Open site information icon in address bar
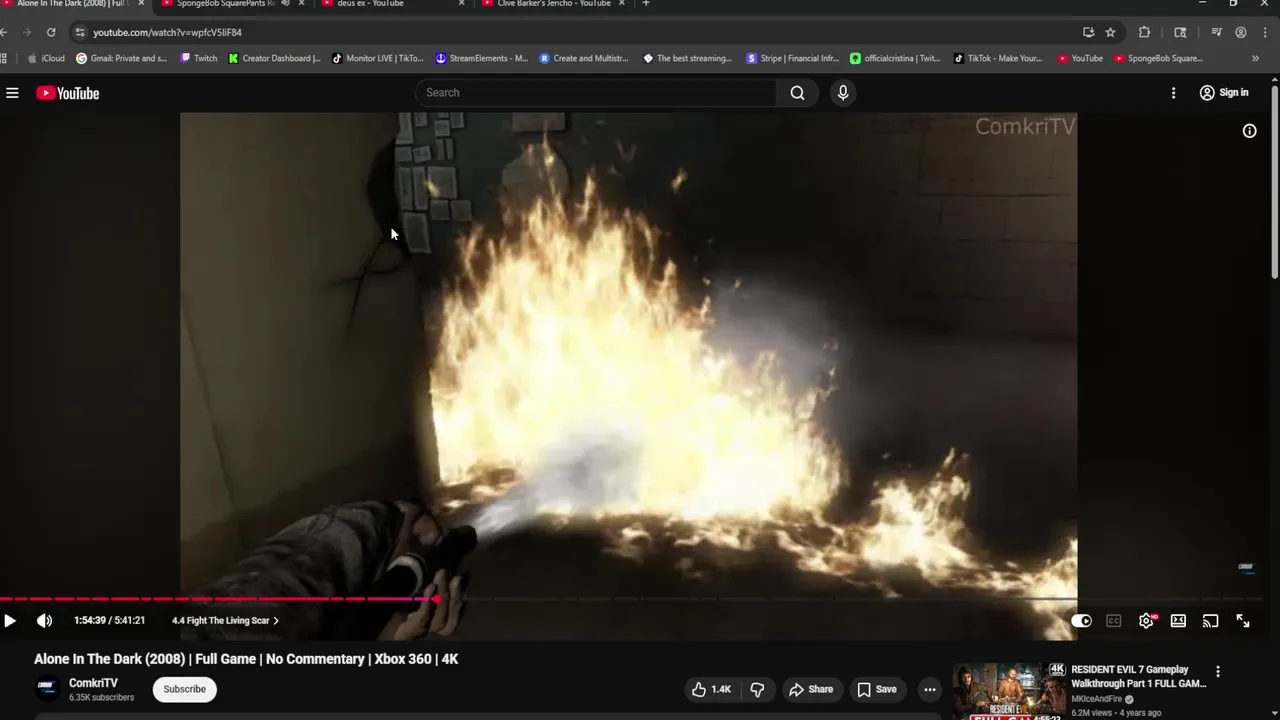The width and height of the screenshot is (1280, 720). click(x=80, y=32)
